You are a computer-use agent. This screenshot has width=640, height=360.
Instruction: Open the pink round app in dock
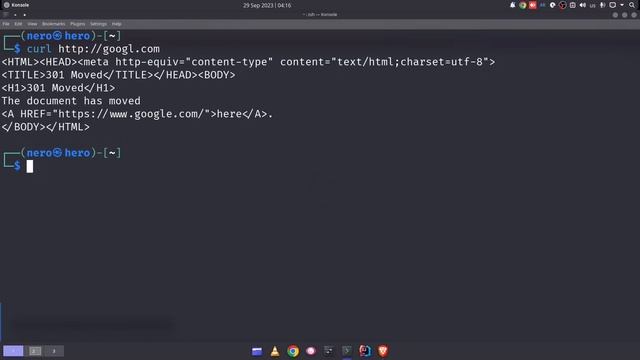tap(311, 351)
